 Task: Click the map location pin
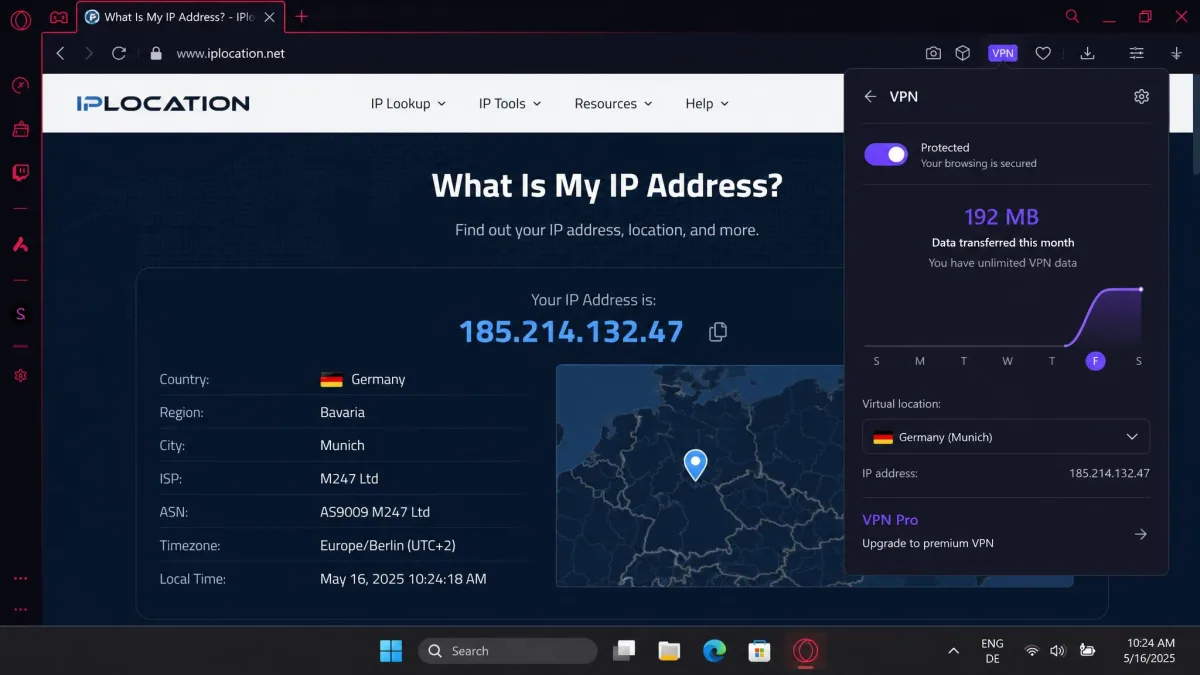tap(695, 465)
